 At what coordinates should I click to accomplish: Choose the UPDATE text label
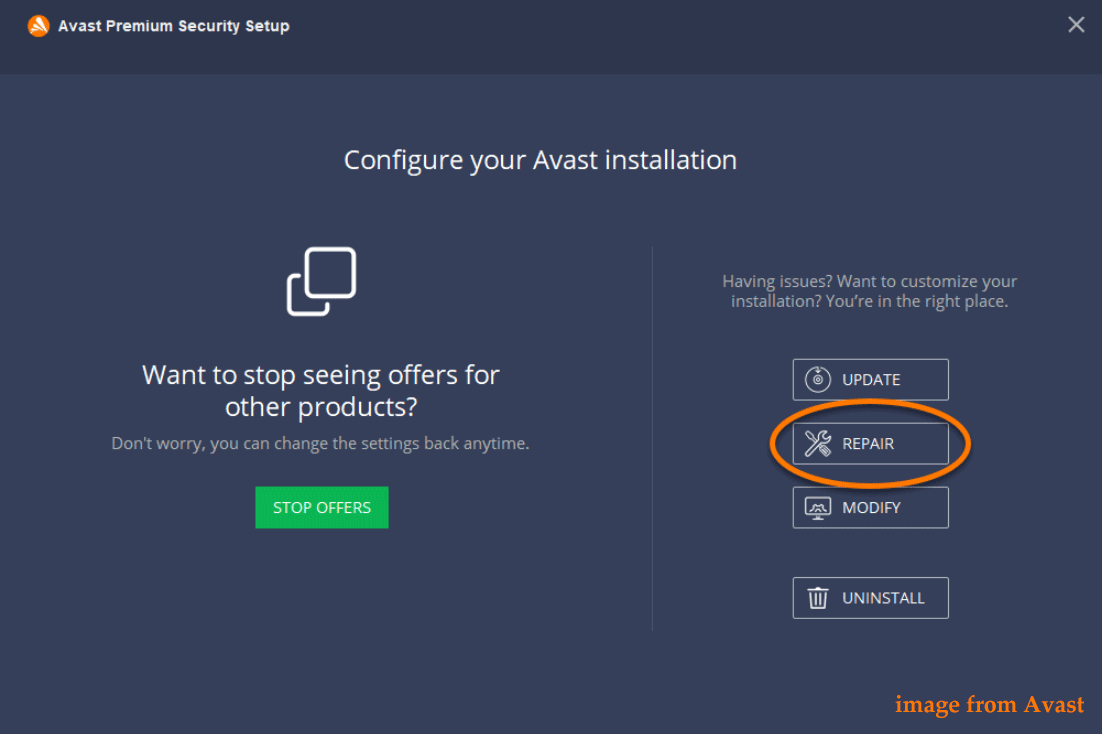(871, 380)
